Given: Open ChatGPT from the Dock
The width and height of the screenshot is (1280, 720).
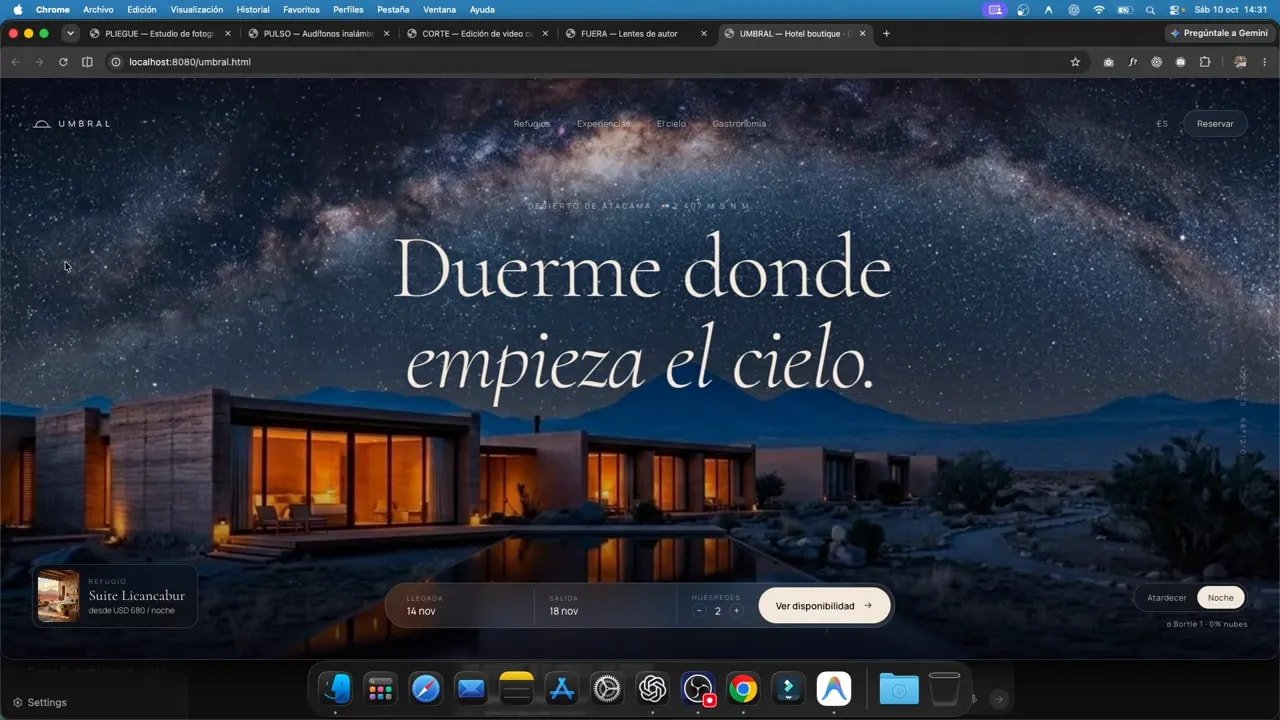Looking at the screenshot, I should [x=652, y=688].
